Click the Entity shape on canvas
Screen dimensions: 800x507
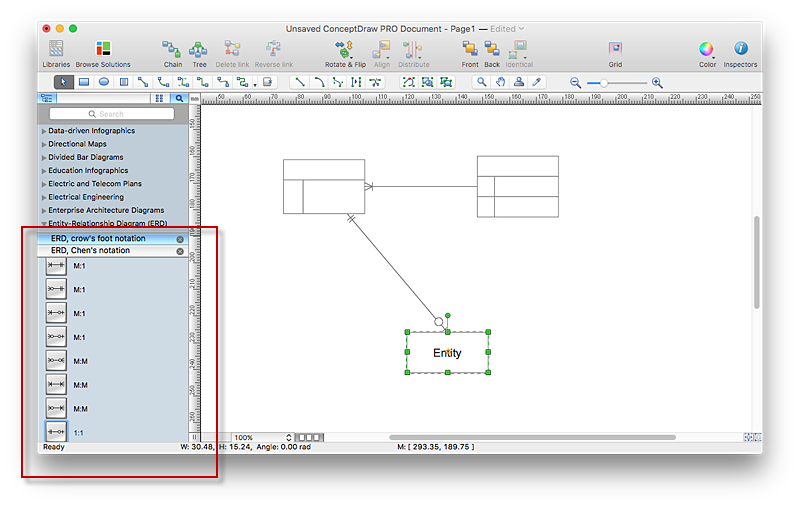pyautogui.click(x=447, y=352)
